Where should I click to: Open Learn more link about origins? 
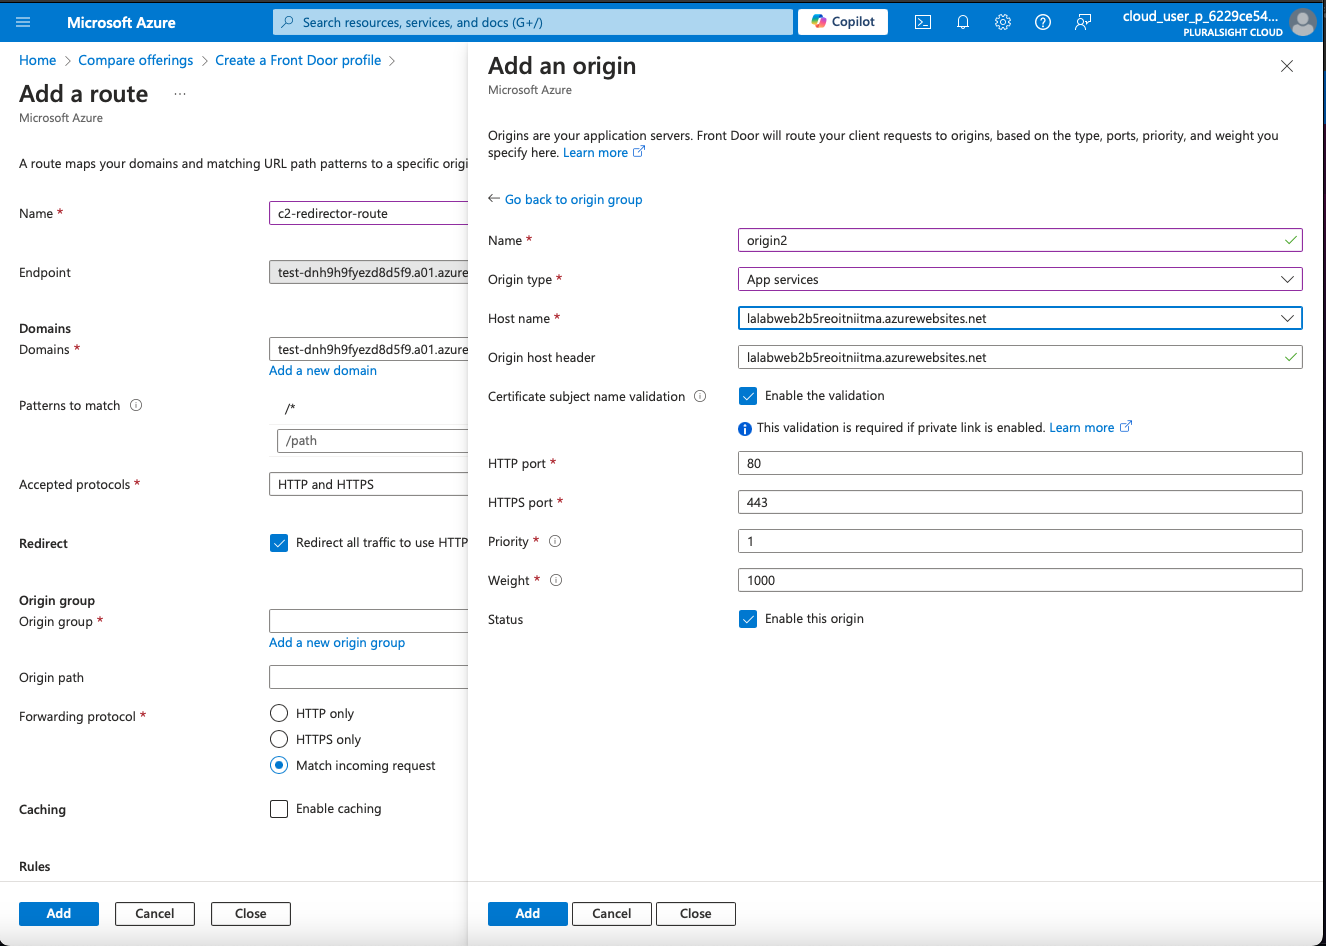(x=595, y=152)
